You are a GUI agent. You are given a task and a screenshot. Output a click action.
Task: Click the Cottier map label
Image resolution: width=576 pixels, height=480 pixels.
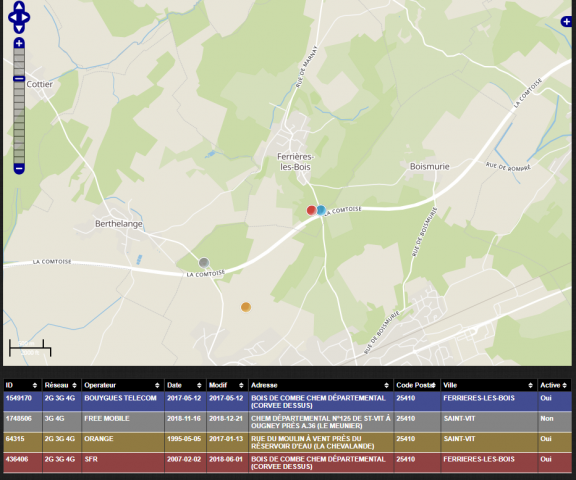tap(40, 84)
